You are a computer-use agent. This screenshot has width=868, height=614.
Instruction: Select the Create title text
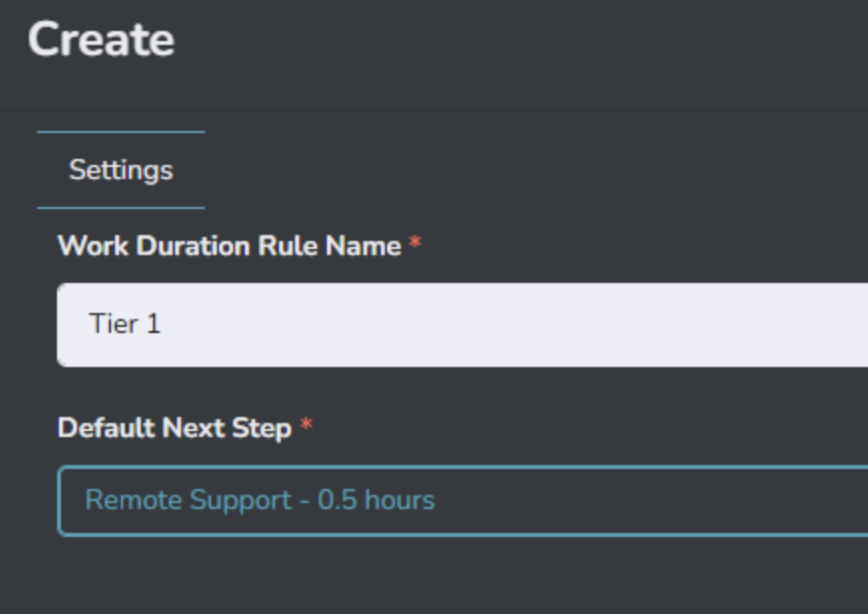click(101, 40)
